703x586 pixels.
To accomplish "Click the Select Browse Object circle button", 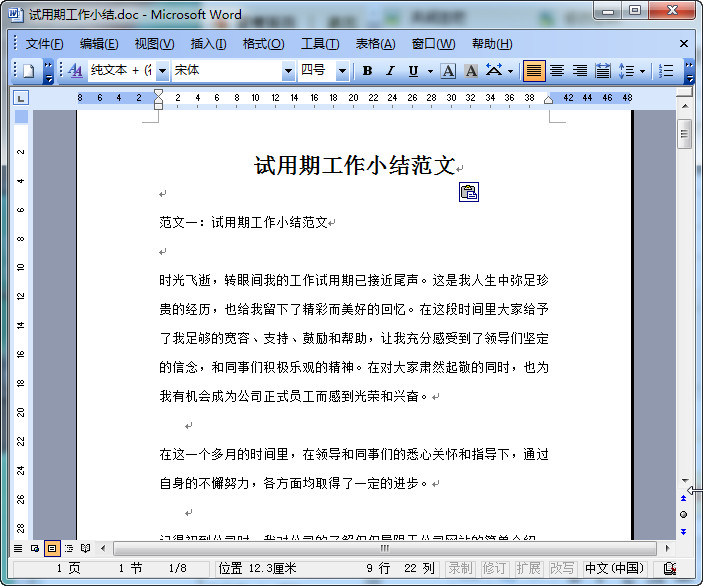I will 684,515.
